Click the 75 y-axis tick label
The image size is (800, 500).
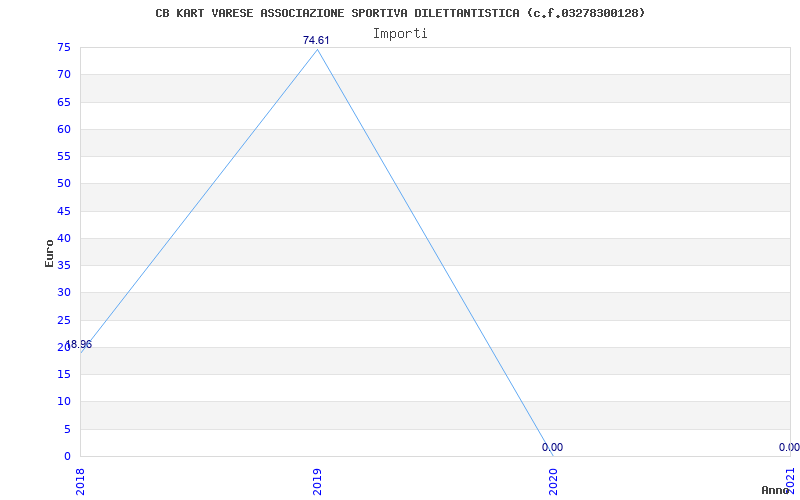click(x=64, y=47)
